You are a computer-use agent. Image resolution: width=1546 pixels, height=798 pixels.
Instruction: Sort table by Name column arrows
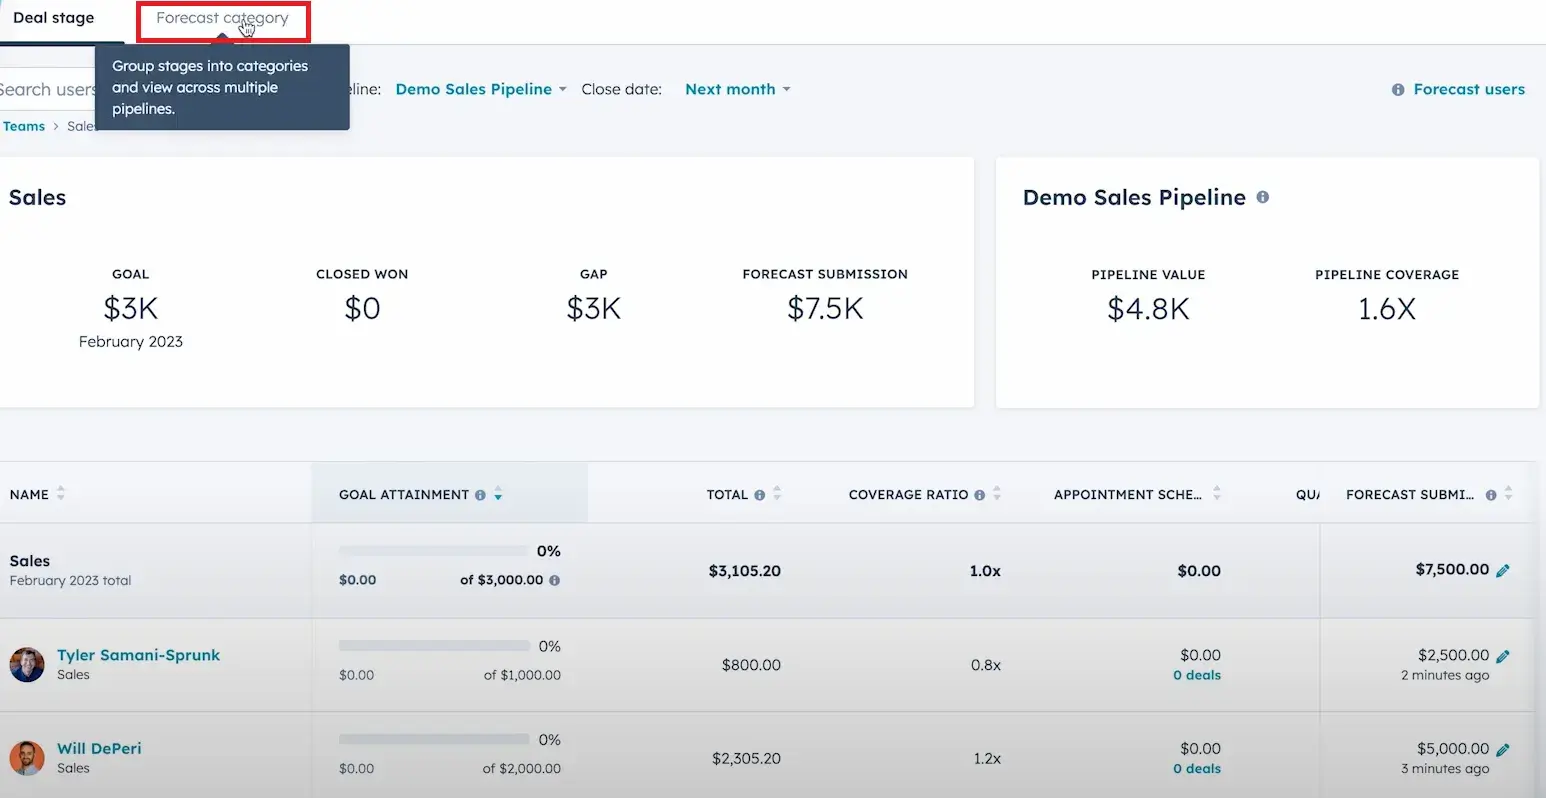point(61,493)
